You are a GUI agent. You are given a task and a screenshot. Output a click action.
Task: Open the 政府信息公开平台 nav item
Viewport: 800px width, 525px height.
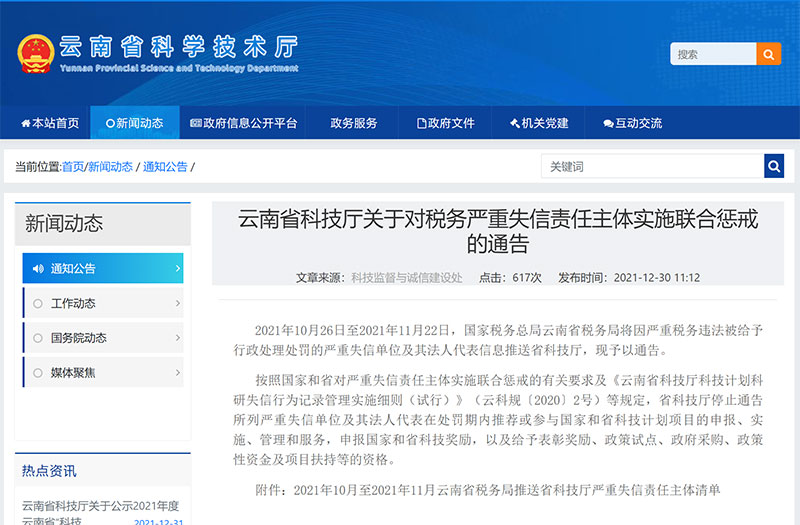click(243, 123)
